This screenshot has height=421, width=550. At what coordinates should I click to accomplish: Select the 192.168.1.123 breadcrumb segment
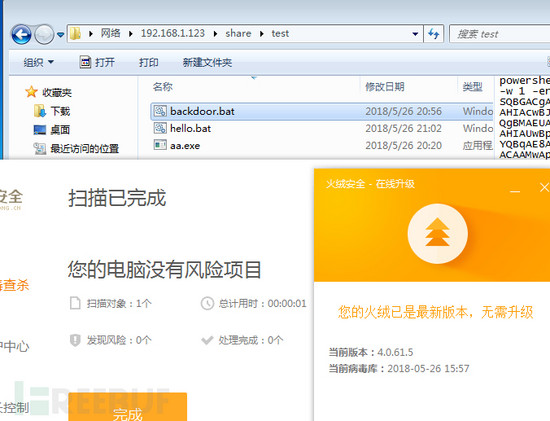173,33
